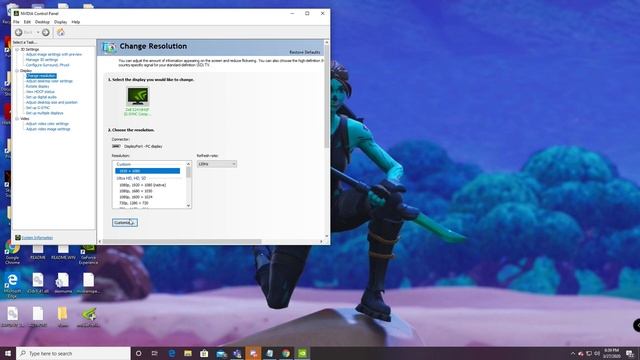This screenshot has height=360, width=640.
Task: Open NVIDIA Control Panel taskbar icon
Action: [302, 353]
